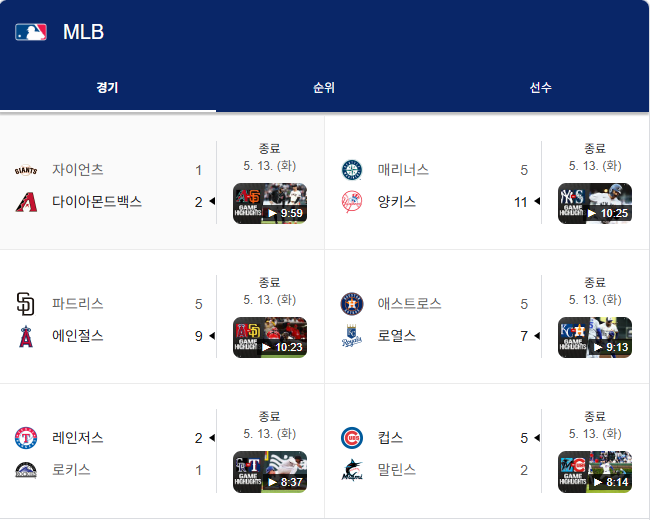Click the Giants team logo
This screenshot has width=650, height=520.
coord(26,170)
